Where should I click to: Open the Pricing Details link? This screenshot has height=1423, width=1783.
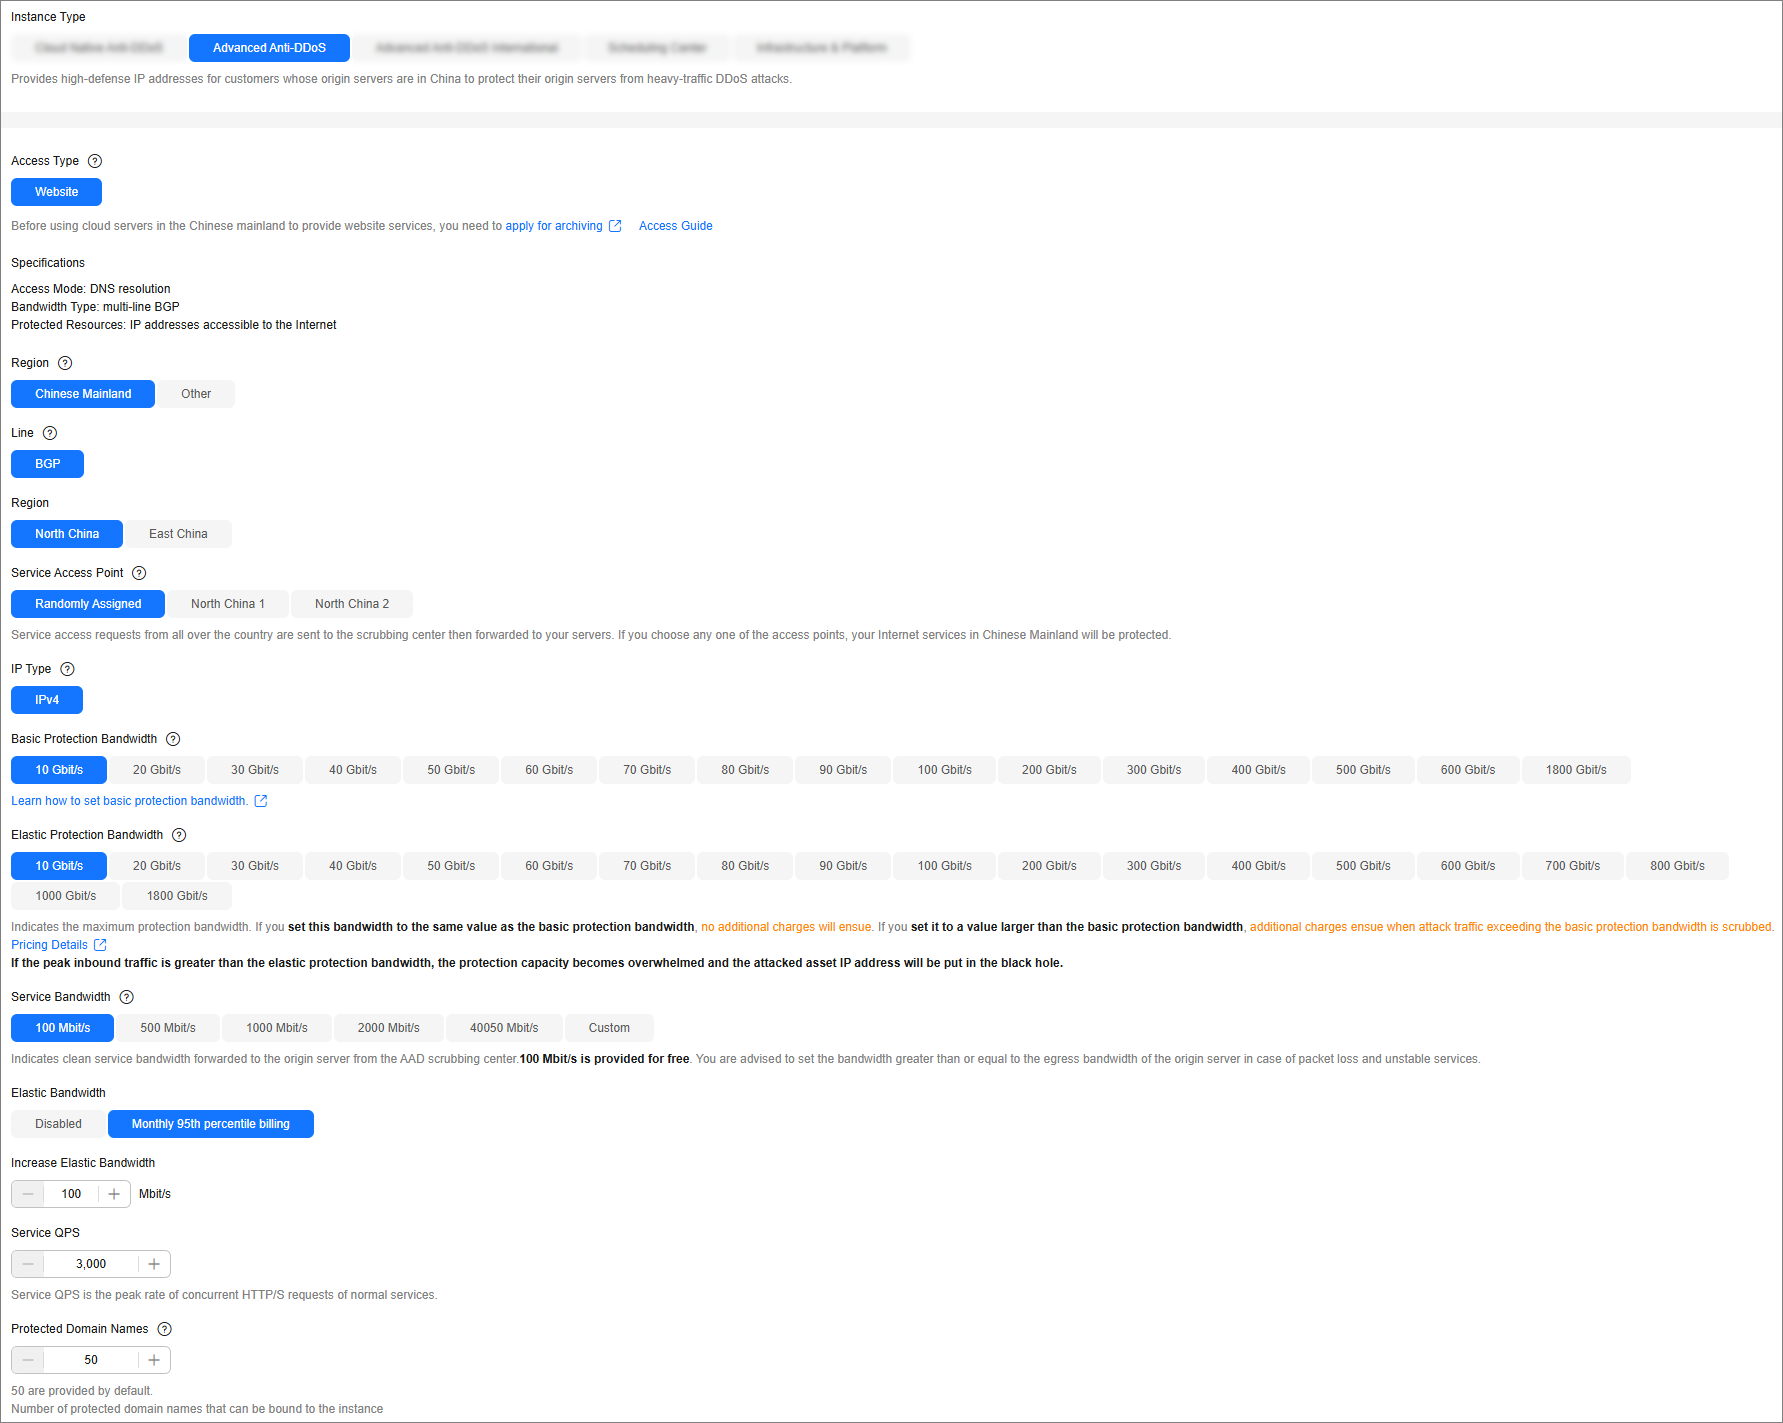tap(49, 945)
